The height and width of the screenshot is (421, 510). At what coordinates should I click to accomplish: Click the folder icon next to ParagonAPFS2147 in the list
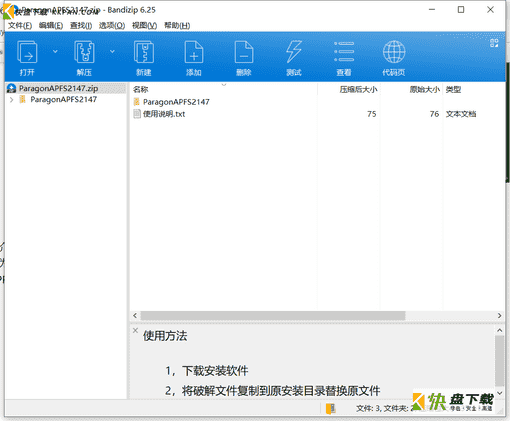tap(136, 102)
